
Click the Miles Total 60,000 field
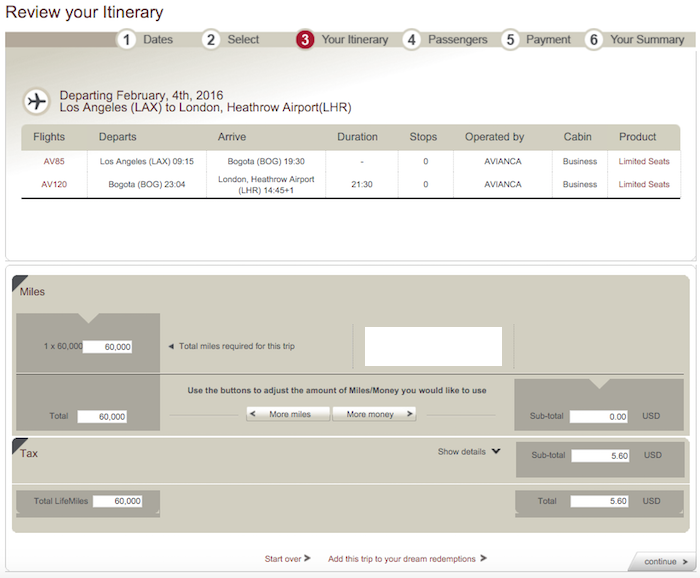(102, 416)
